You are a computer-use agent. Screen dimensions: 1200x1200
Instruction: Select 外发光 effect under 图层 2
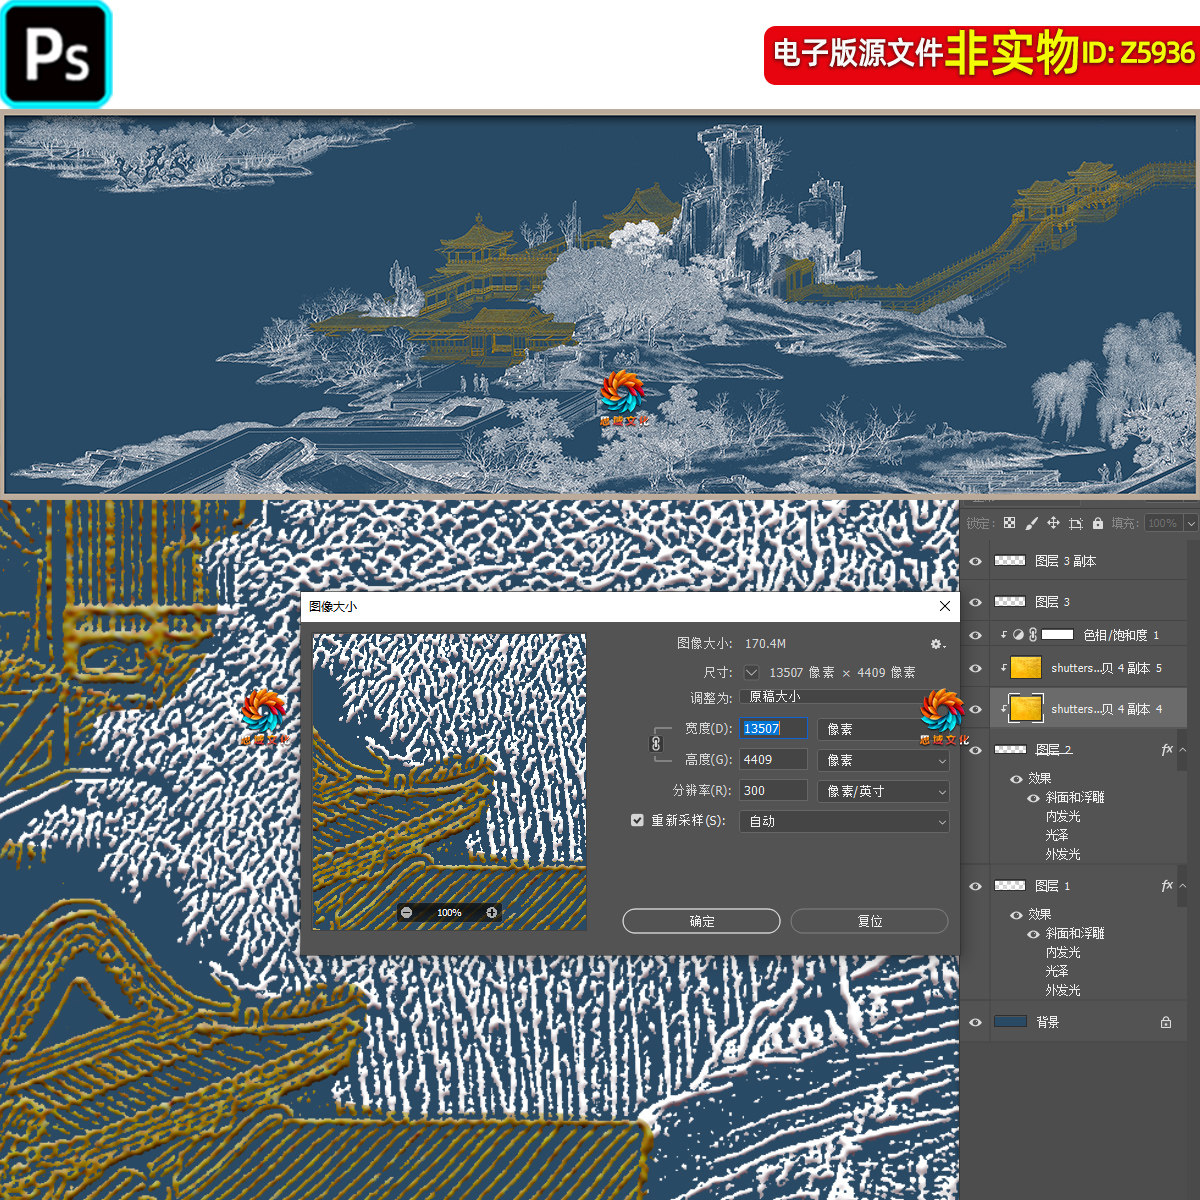[x=1063, y=855]
